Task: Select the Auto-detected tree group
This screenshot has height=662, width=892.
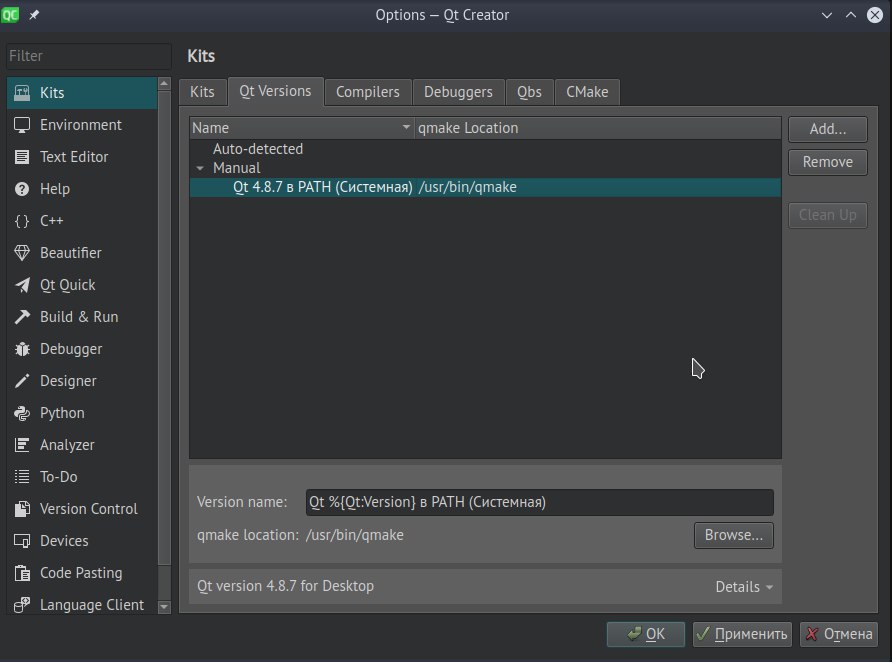Action: click(258, 149)
